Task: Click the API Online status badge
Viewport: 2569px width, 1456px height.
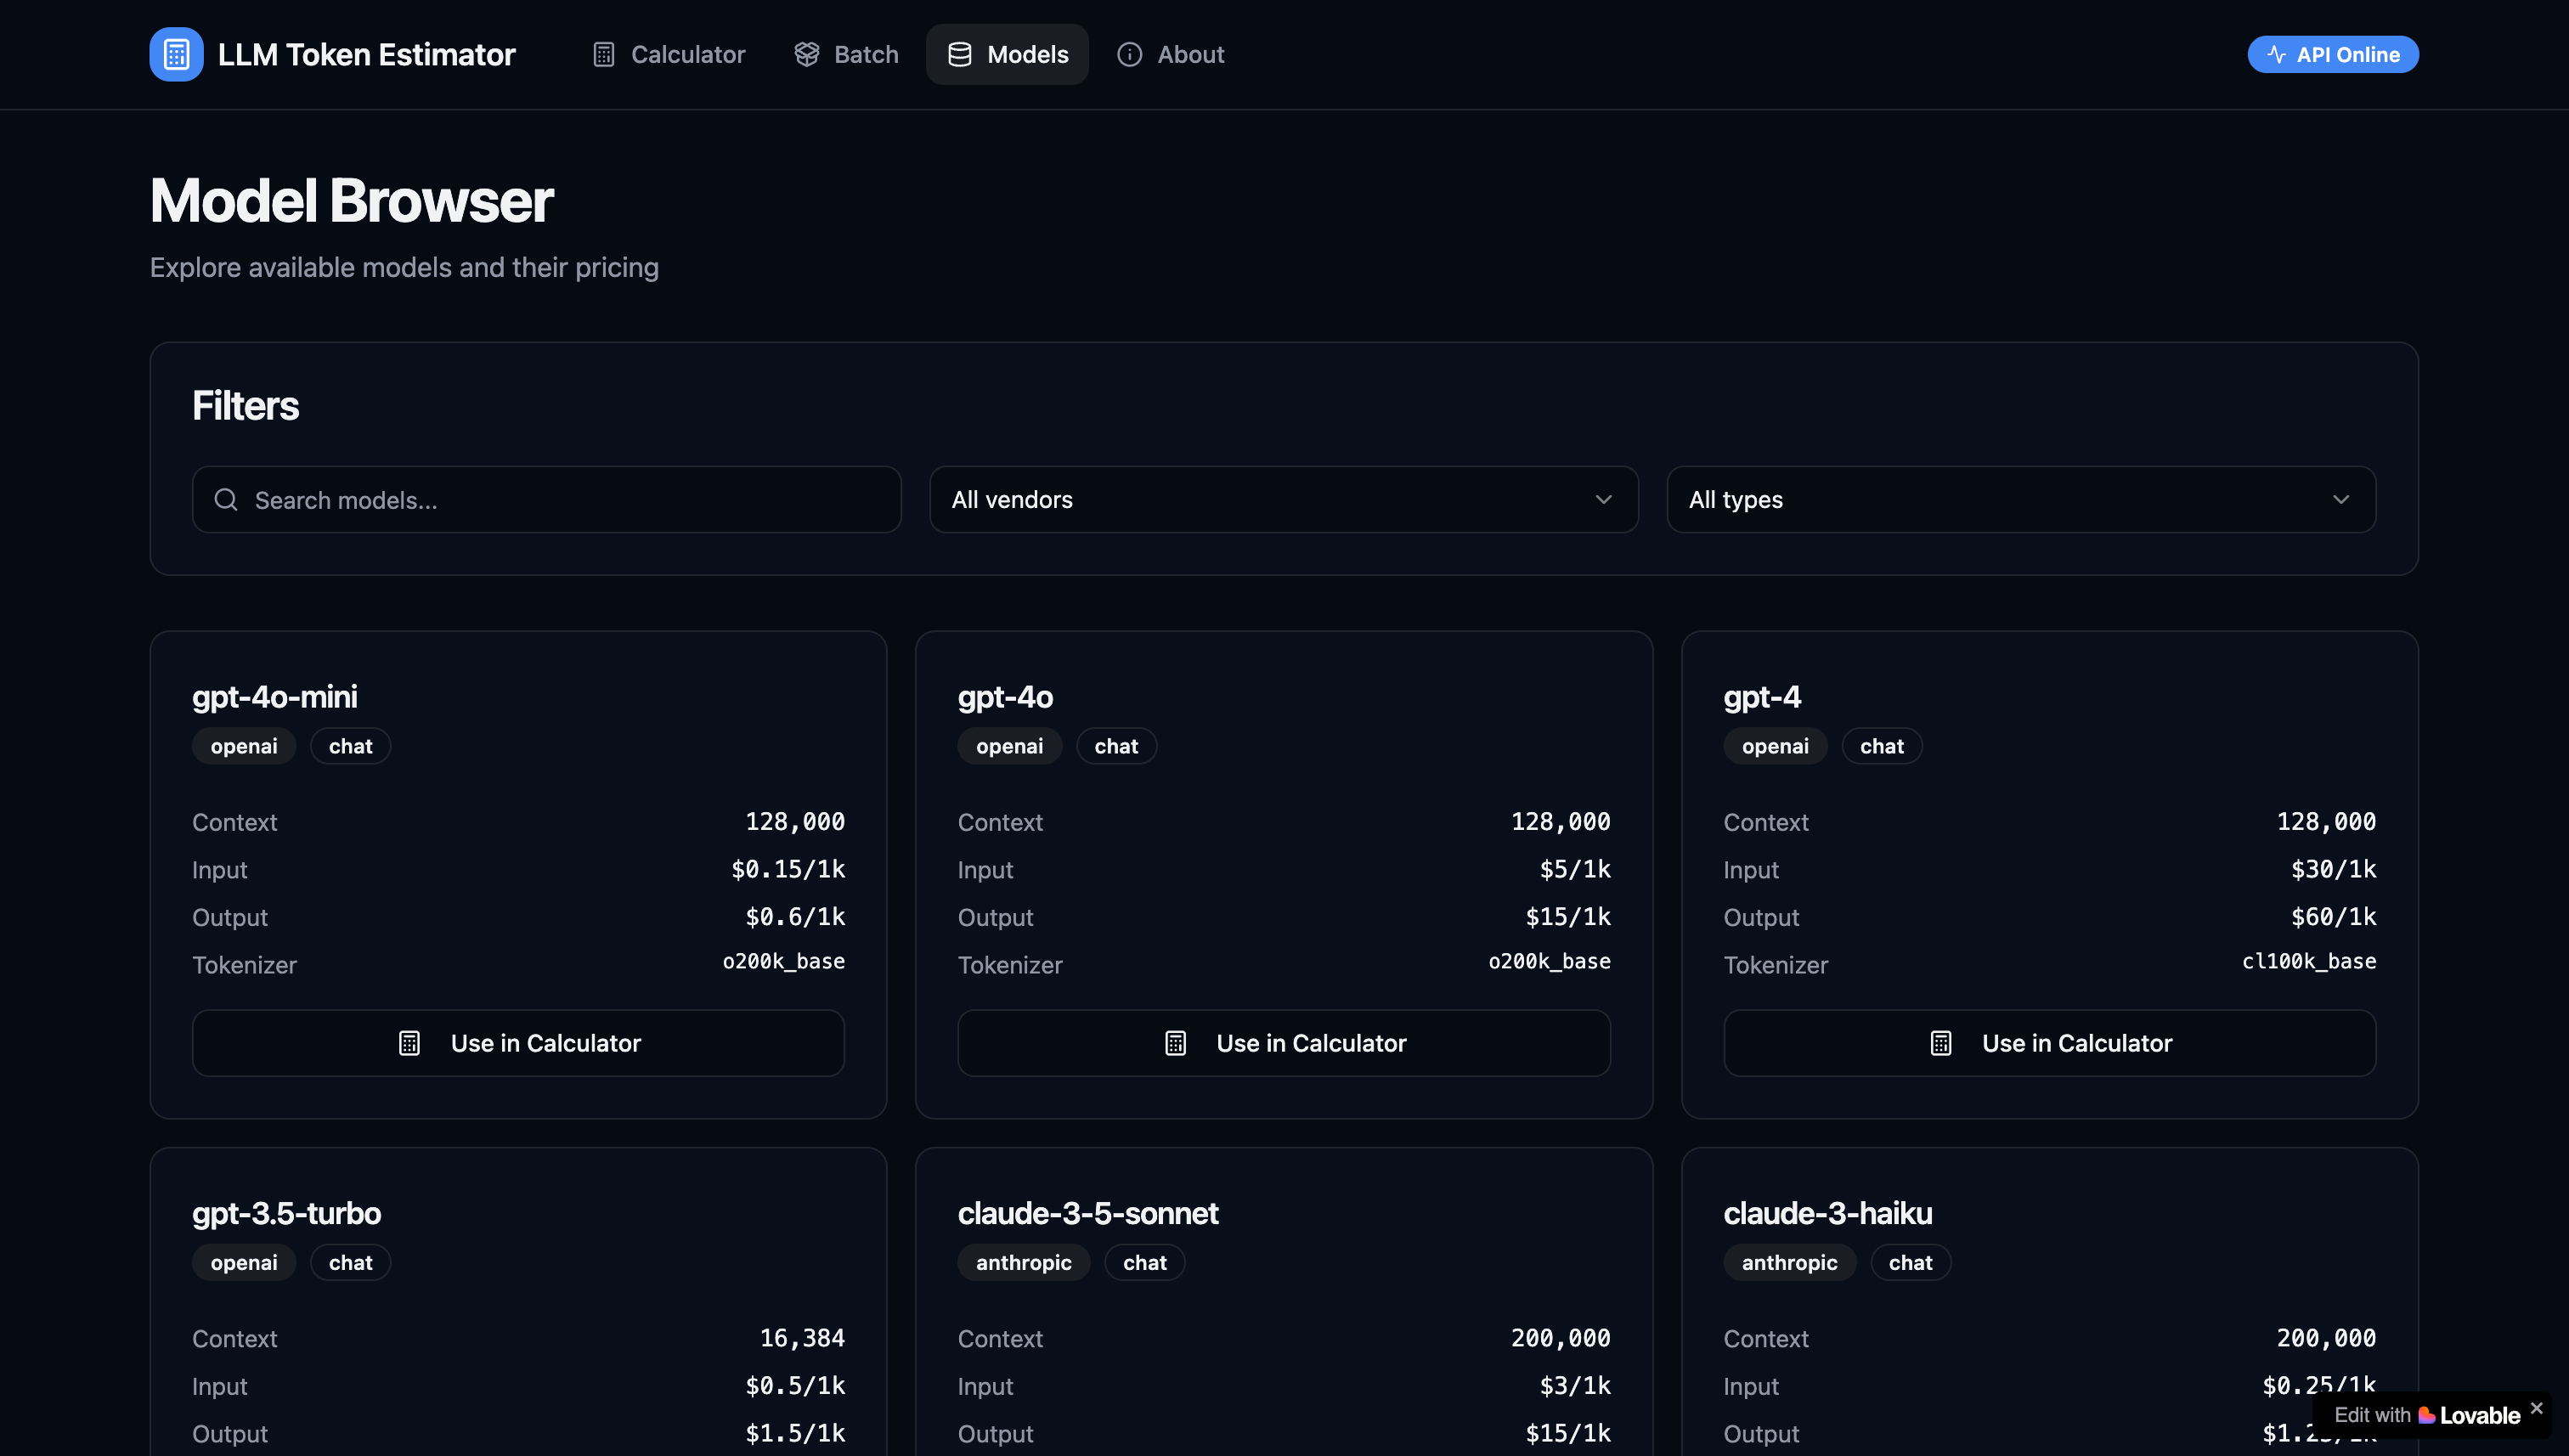Action: coord(2333,54)
